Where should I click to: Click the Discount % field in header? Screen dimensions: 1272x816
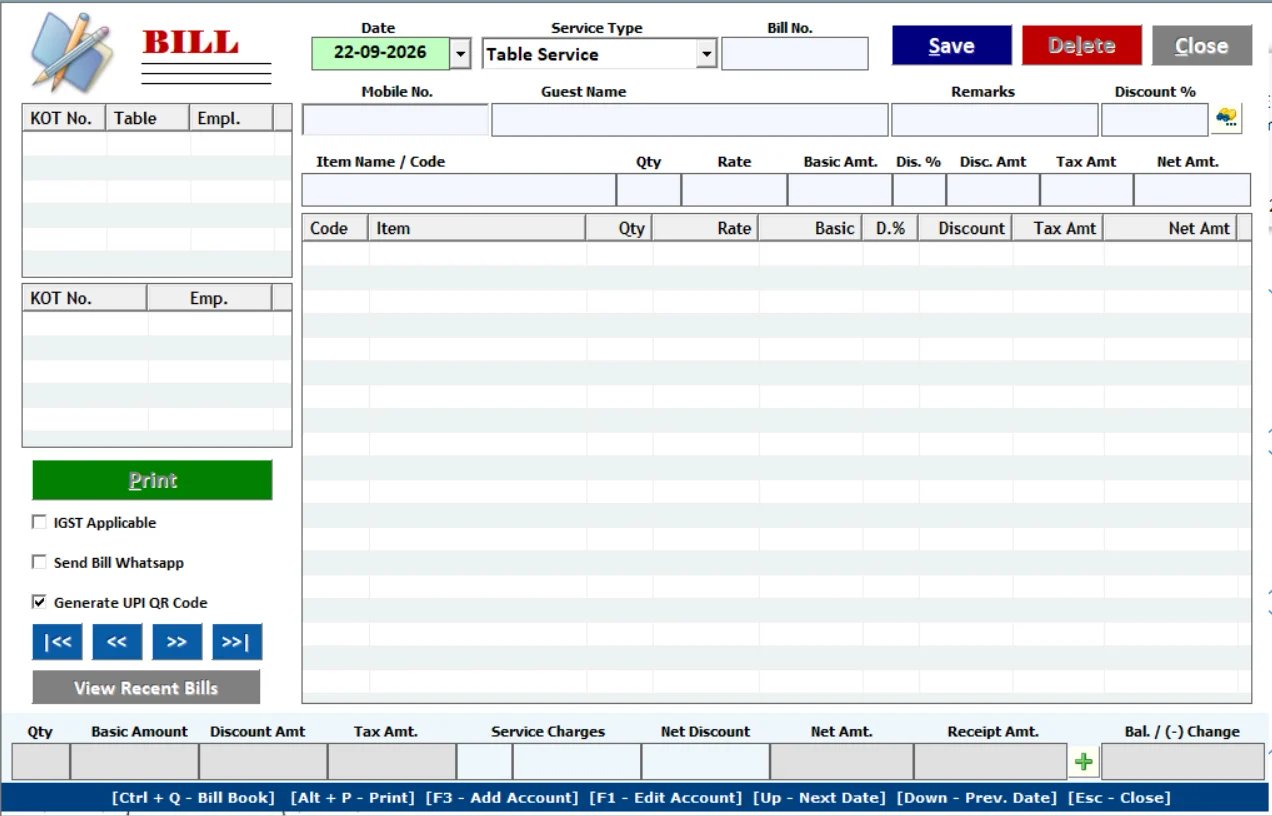1155,120
